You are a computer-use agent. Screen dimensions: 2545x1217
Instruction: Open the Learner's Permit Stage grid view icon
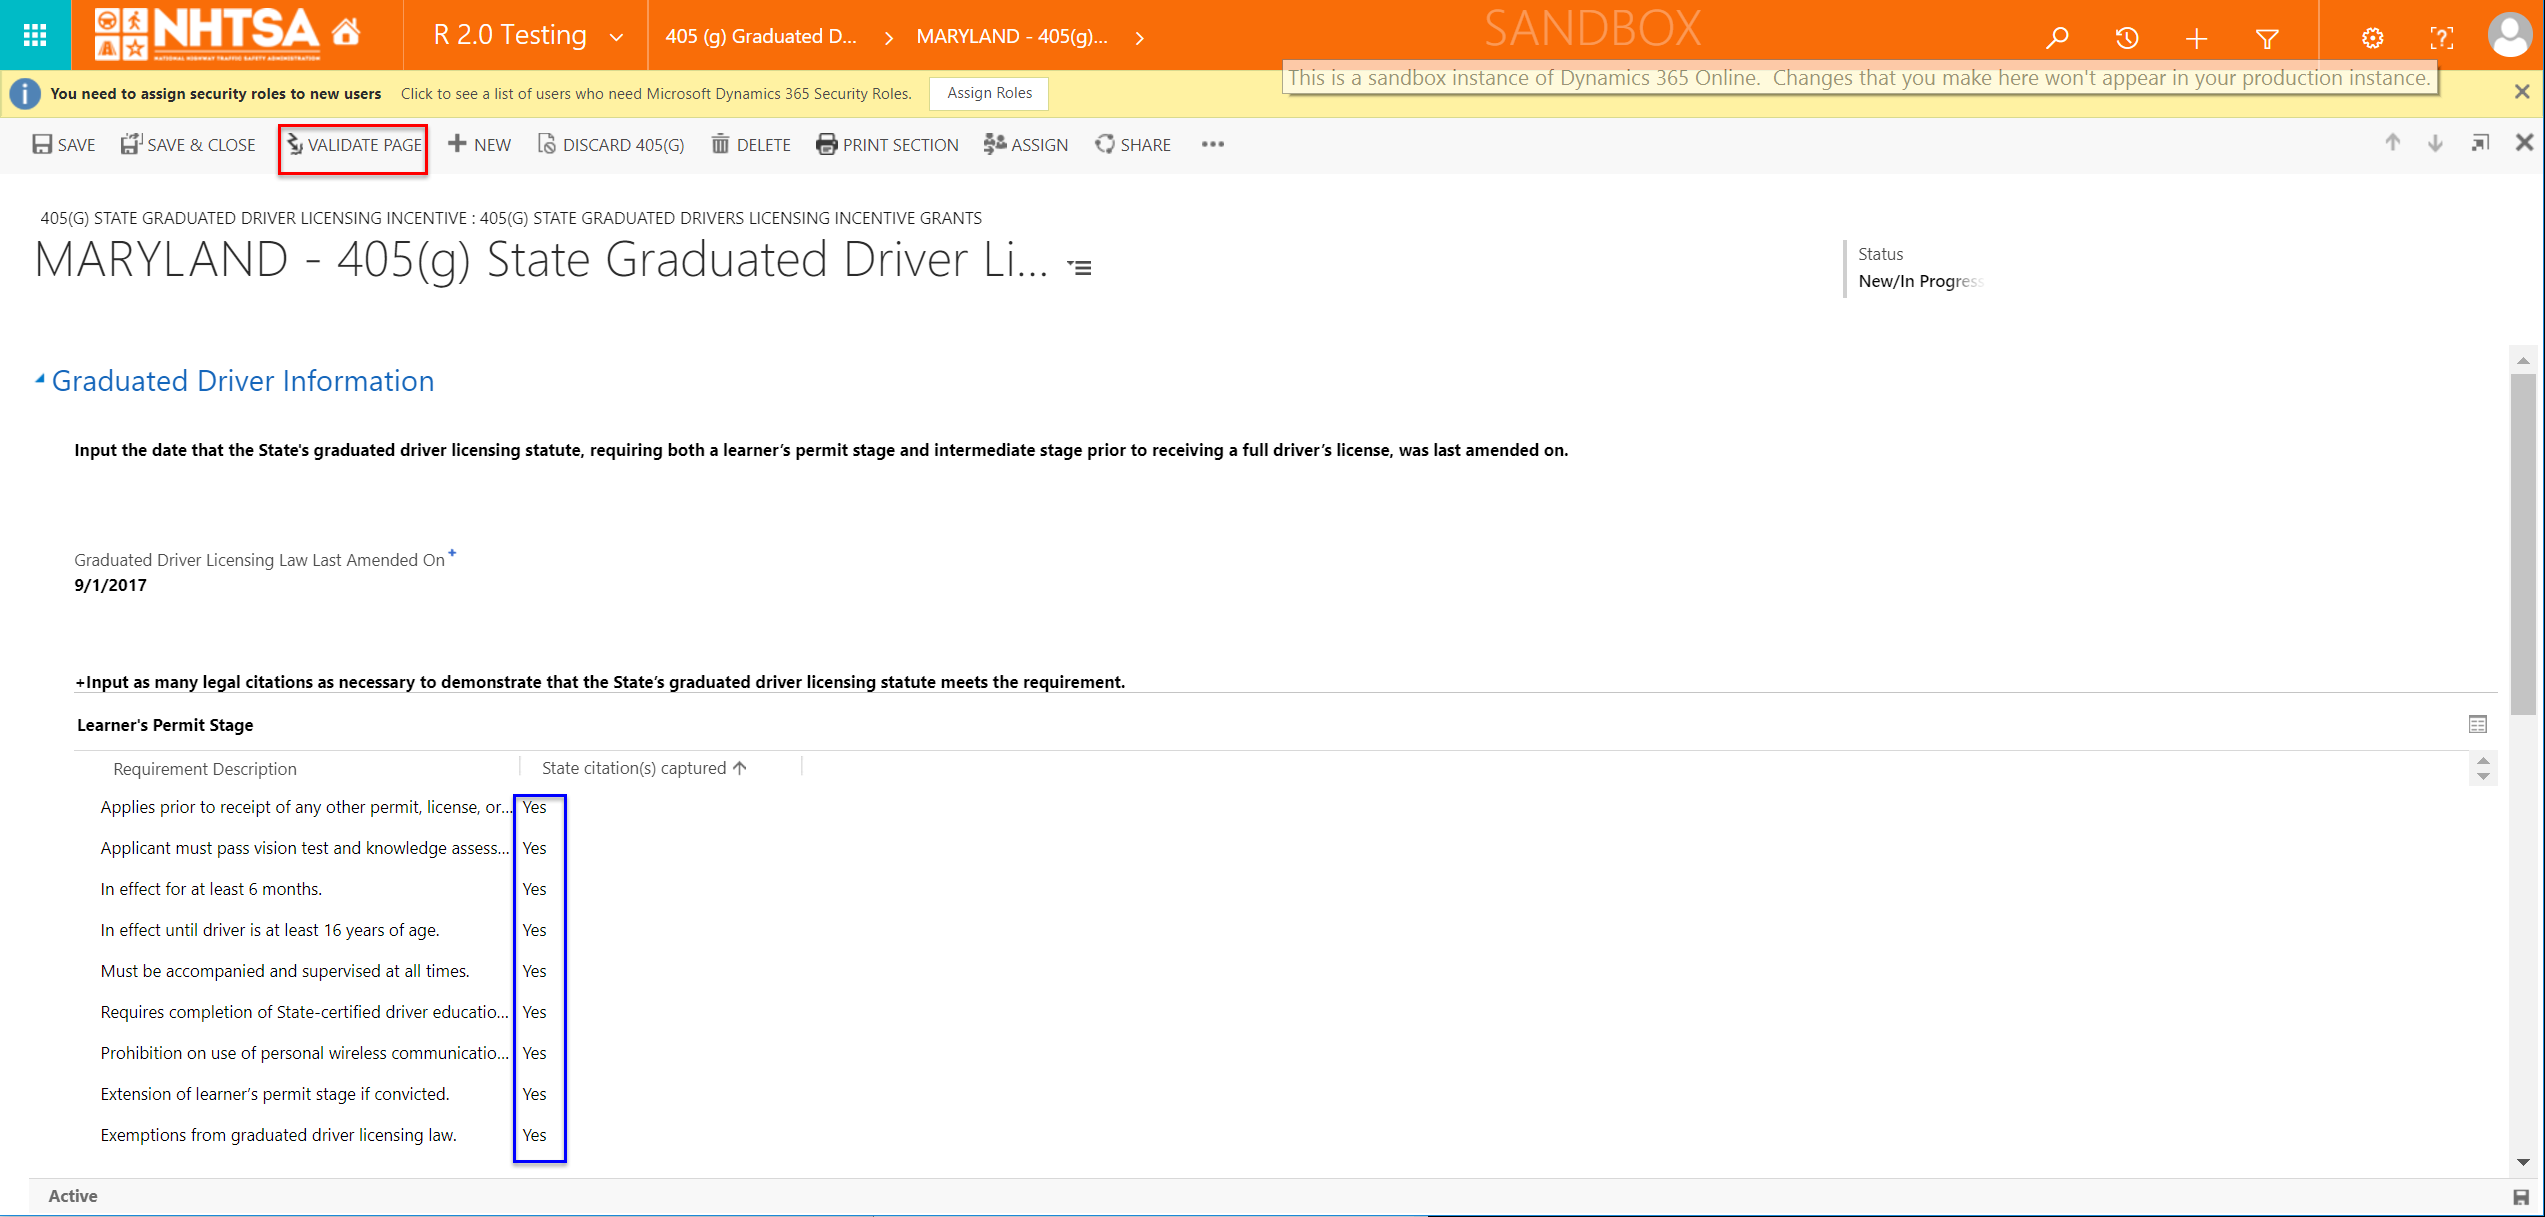(x=2477, y=724)
